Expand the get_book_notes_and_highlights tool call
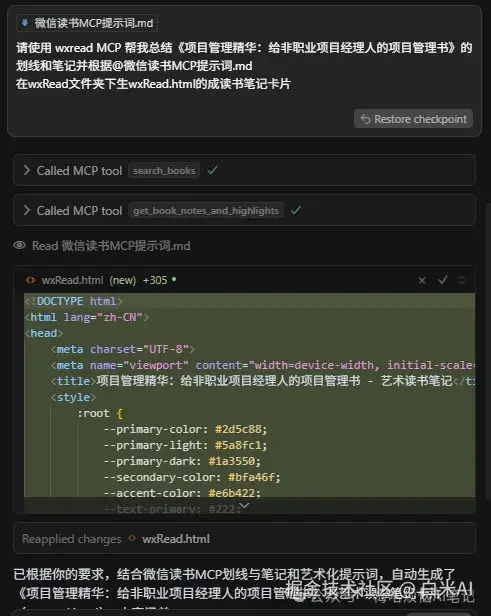 pyautogui.click(x=27, y=210)
